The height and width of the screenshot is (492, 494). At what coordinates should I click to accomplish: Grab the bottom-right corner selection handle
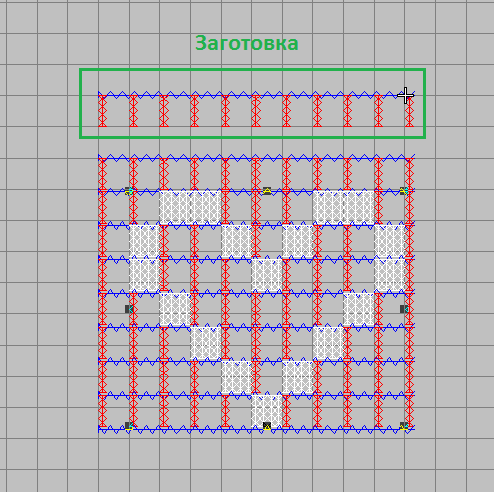[404, 426]
